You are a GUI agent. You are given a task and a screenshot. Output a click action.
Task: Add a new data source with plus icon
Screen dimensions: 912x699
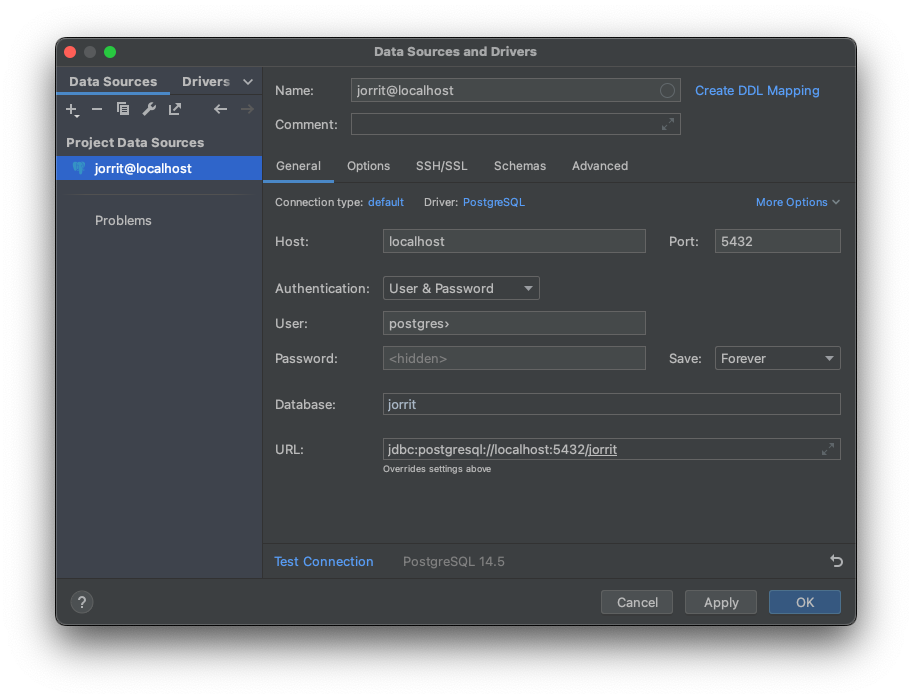click(72, 109)
